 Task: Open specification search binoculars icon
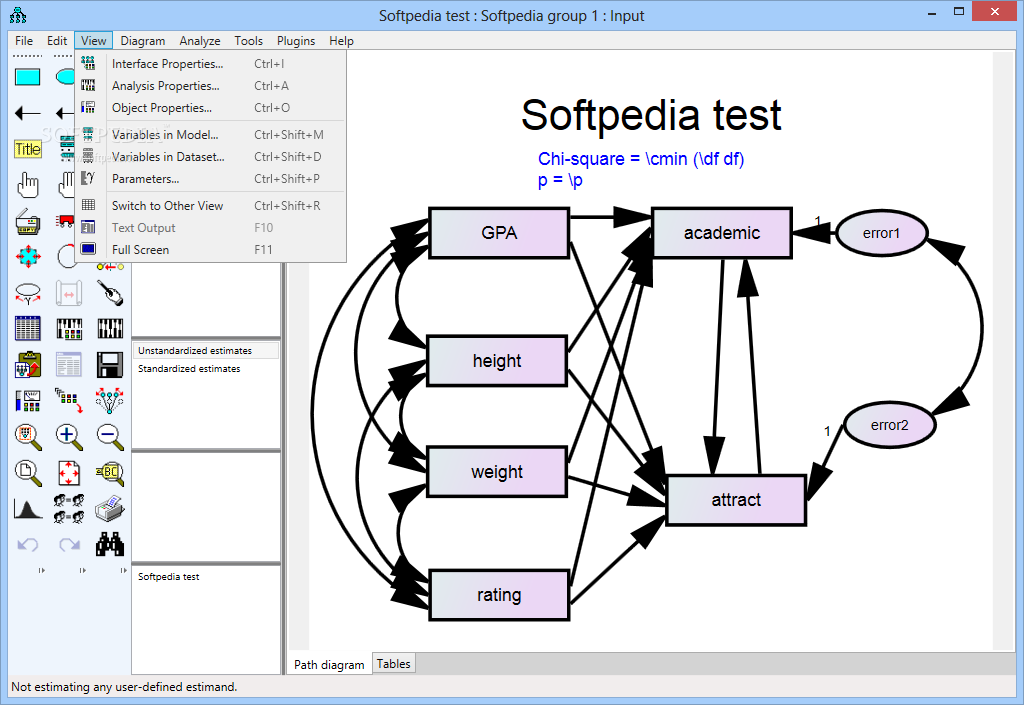(x=110, y=544)
